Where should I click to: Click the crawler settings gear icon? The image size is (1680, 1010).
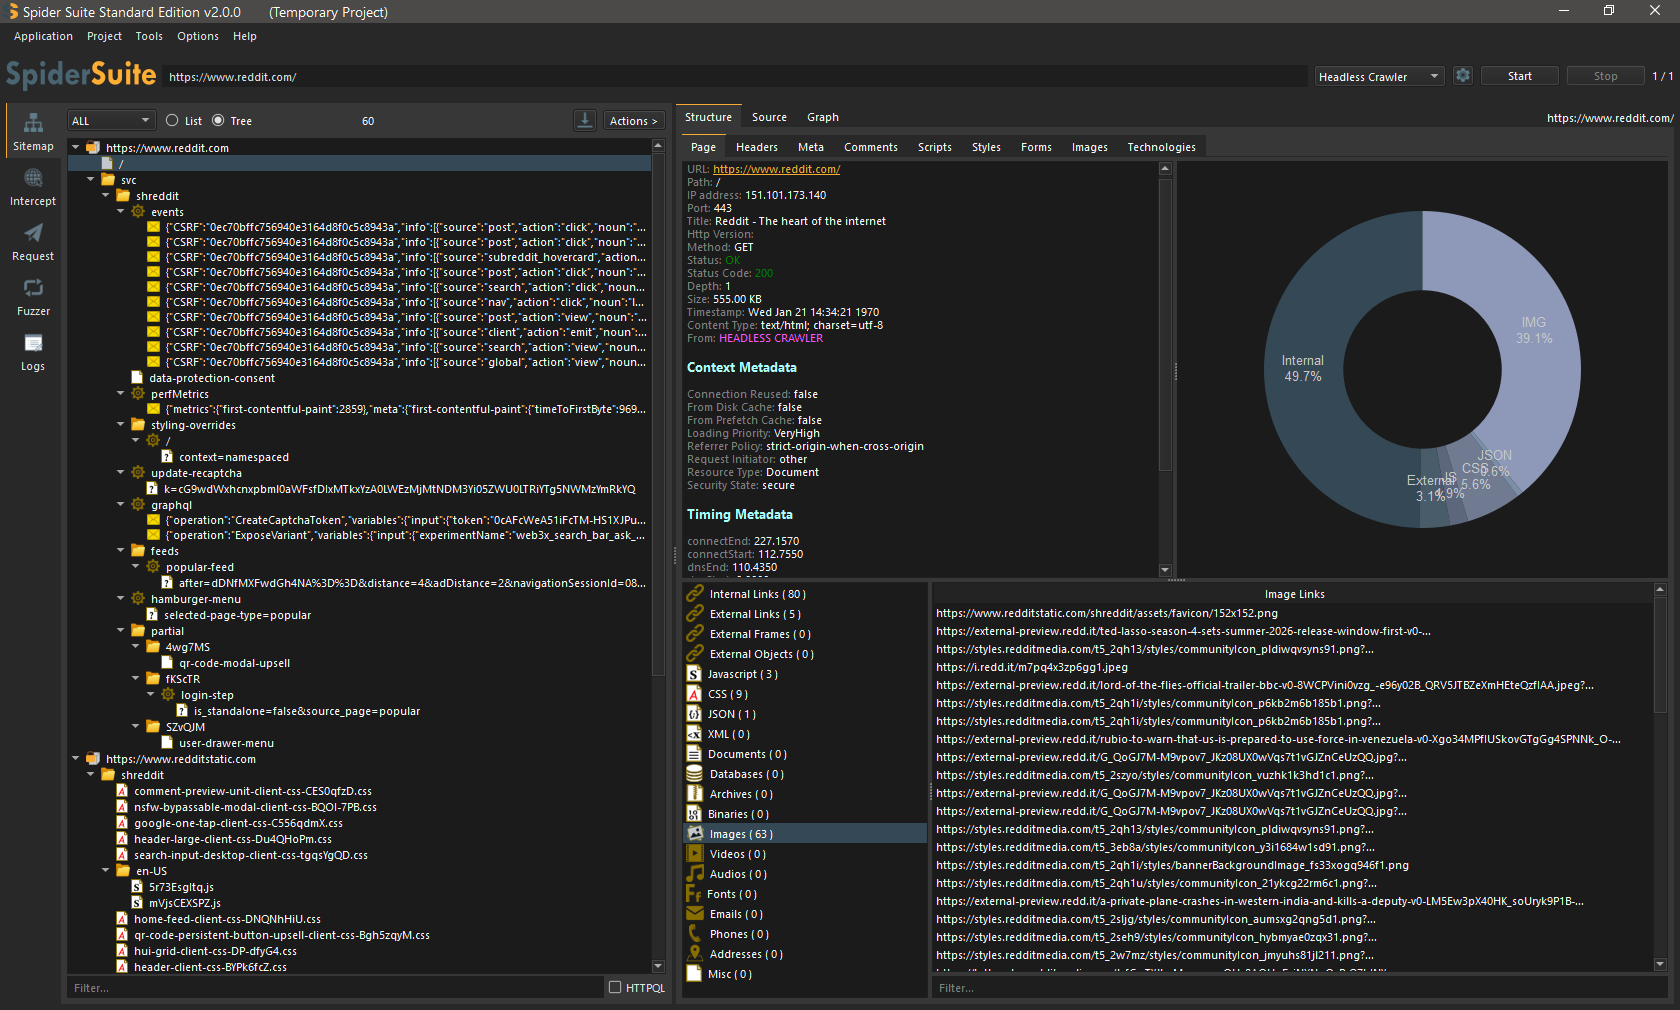1463,76
